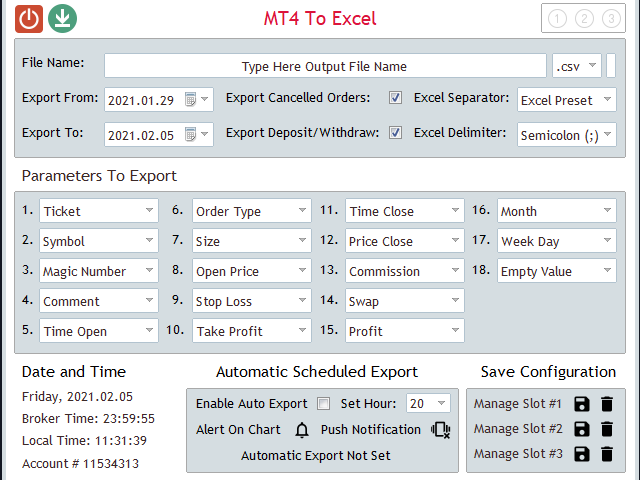The width and height of the screenshot is (640, 480).
Task: Open the .csv file extension dropdown
Action: point(577,65)
